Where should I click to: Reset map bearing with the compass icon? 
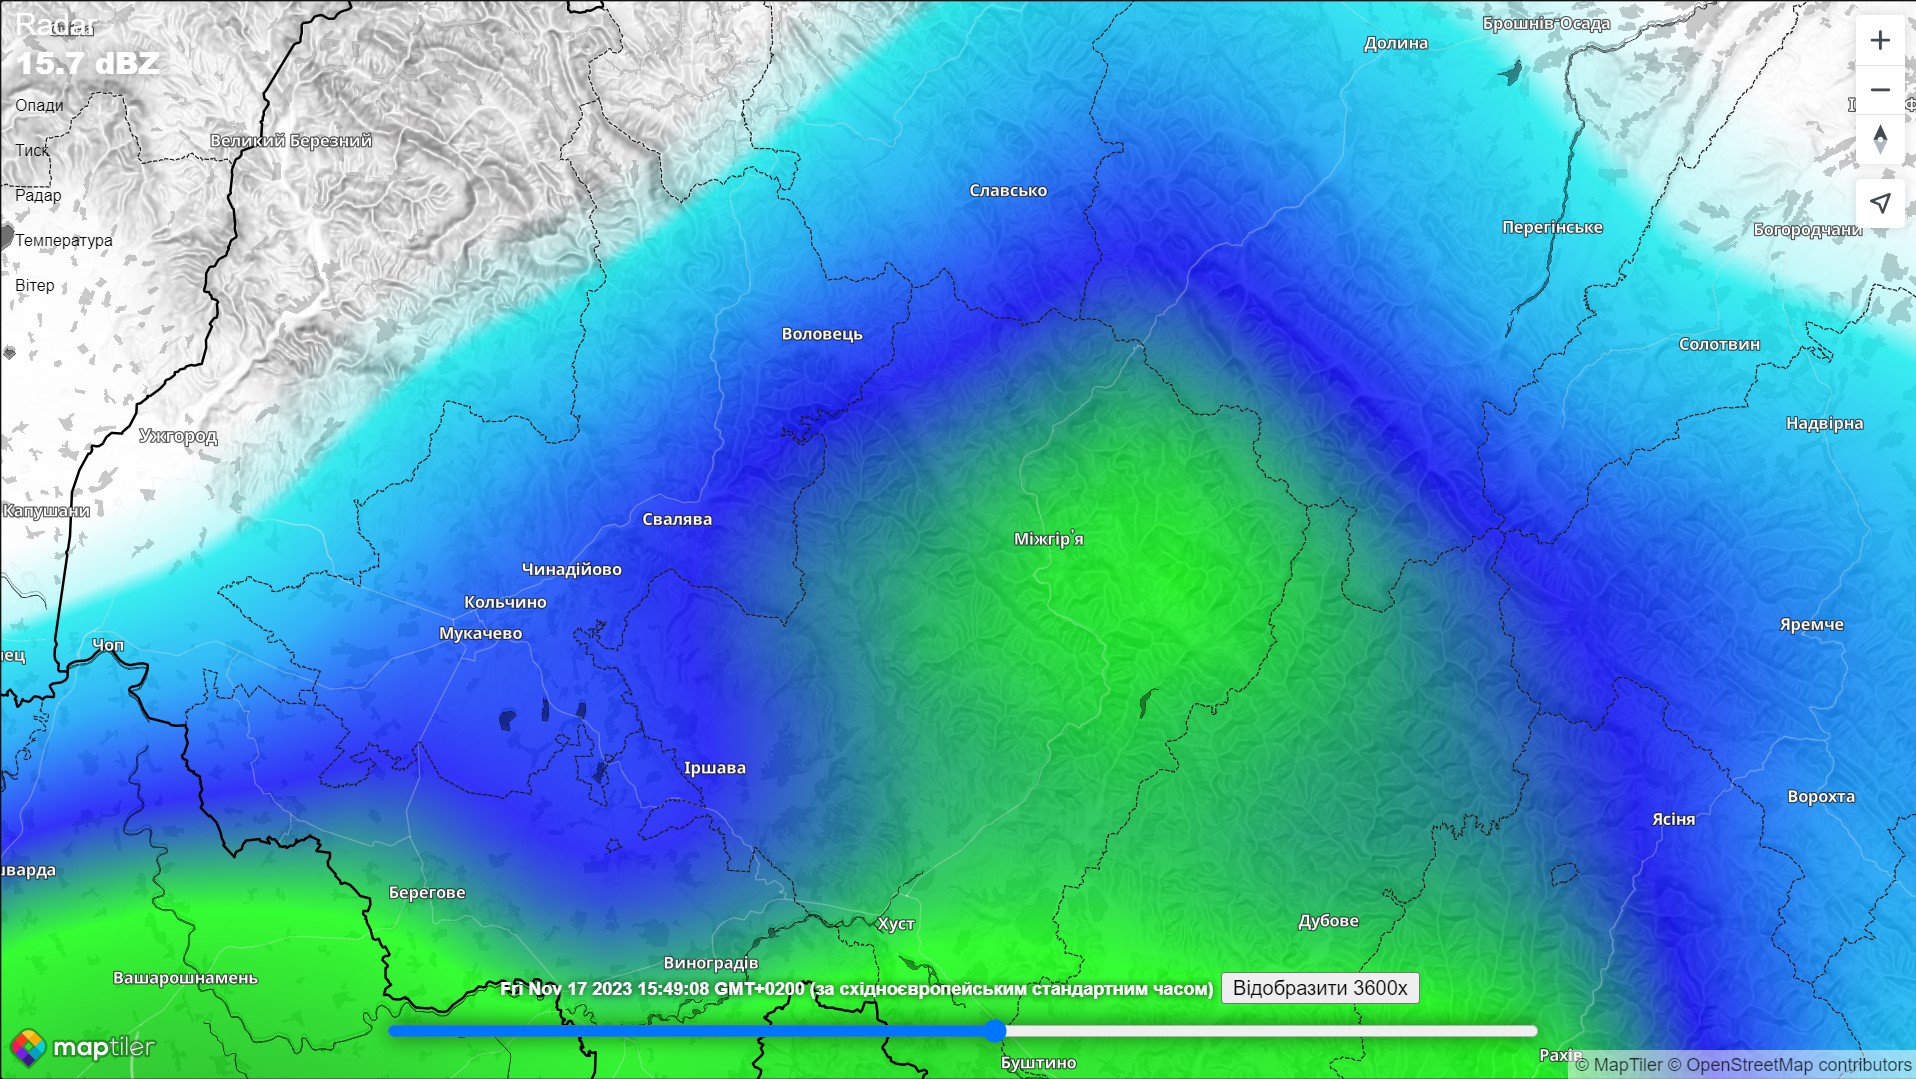pos(1880,139)
